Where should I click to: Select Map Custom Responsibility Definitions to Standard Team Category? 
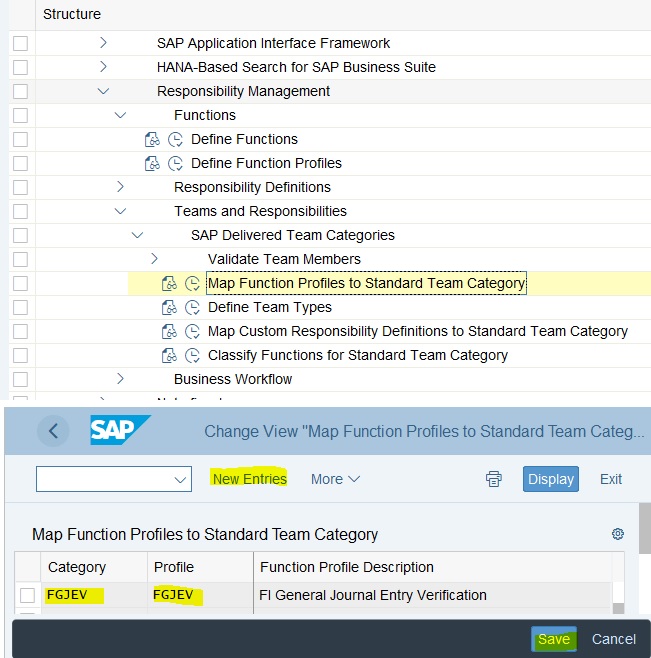click(418, 332)
